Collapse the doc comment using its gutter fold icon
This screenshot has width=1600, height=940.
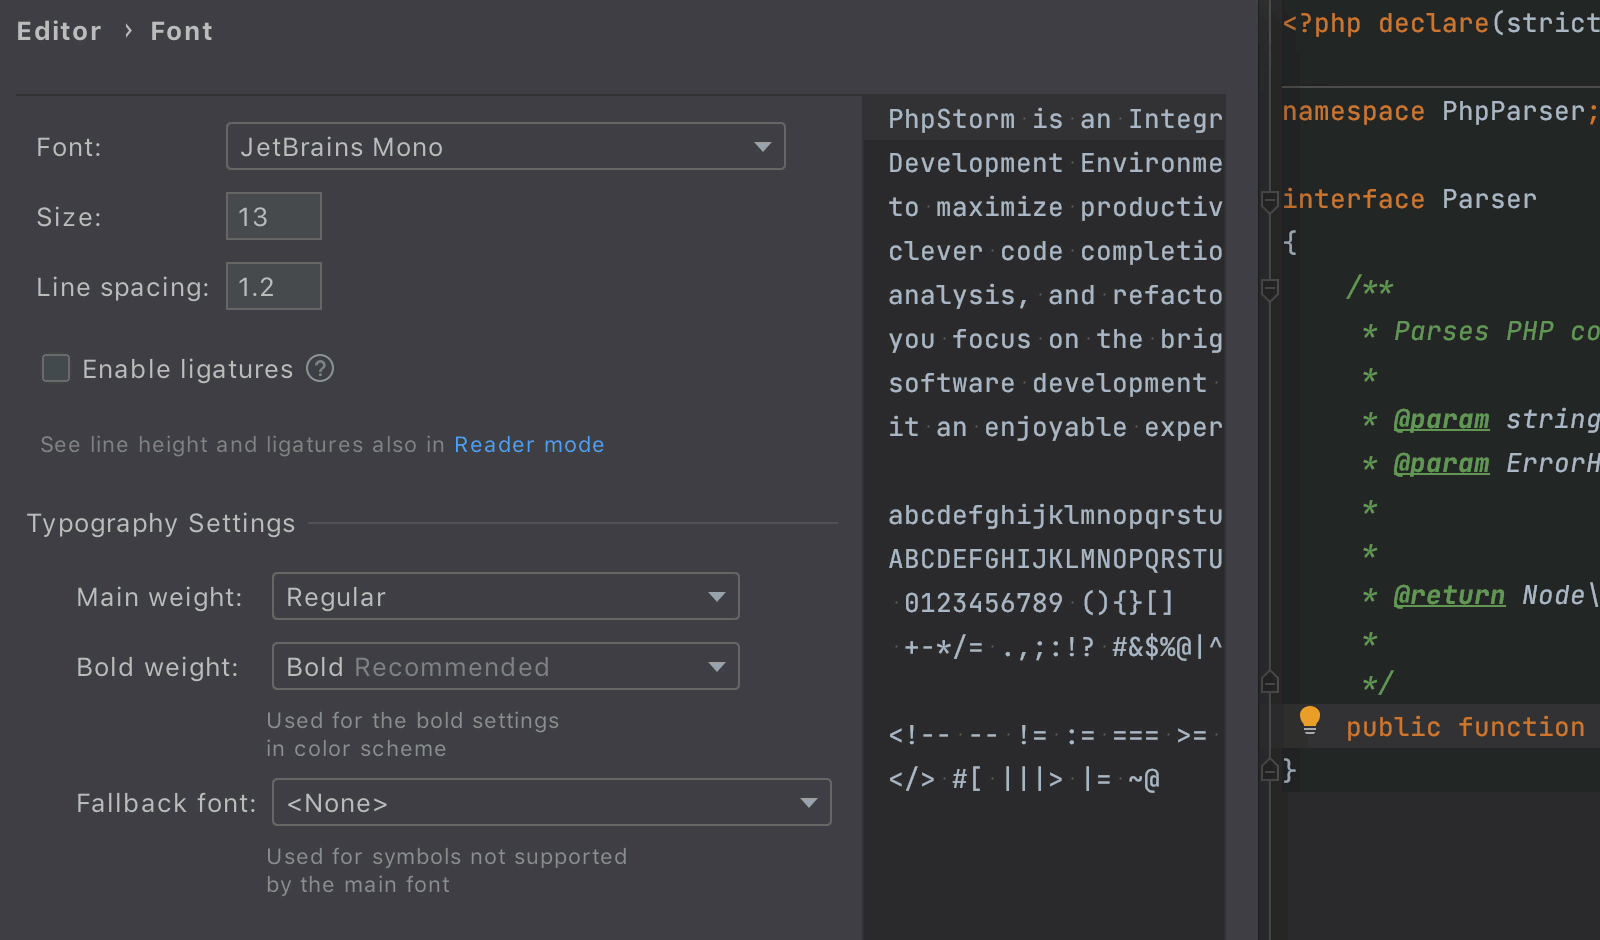(x=1268, y=290)
